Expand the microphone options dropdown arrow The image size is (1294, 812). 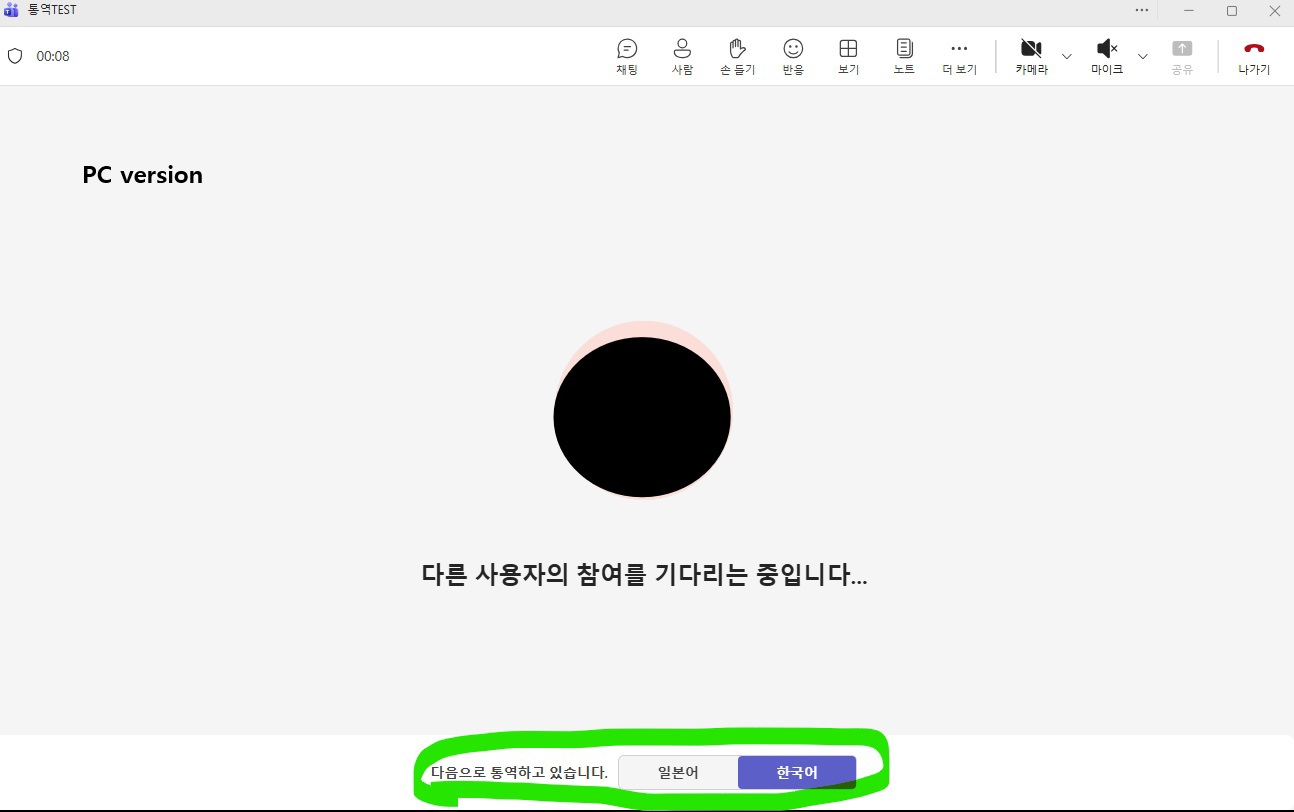1142,56
